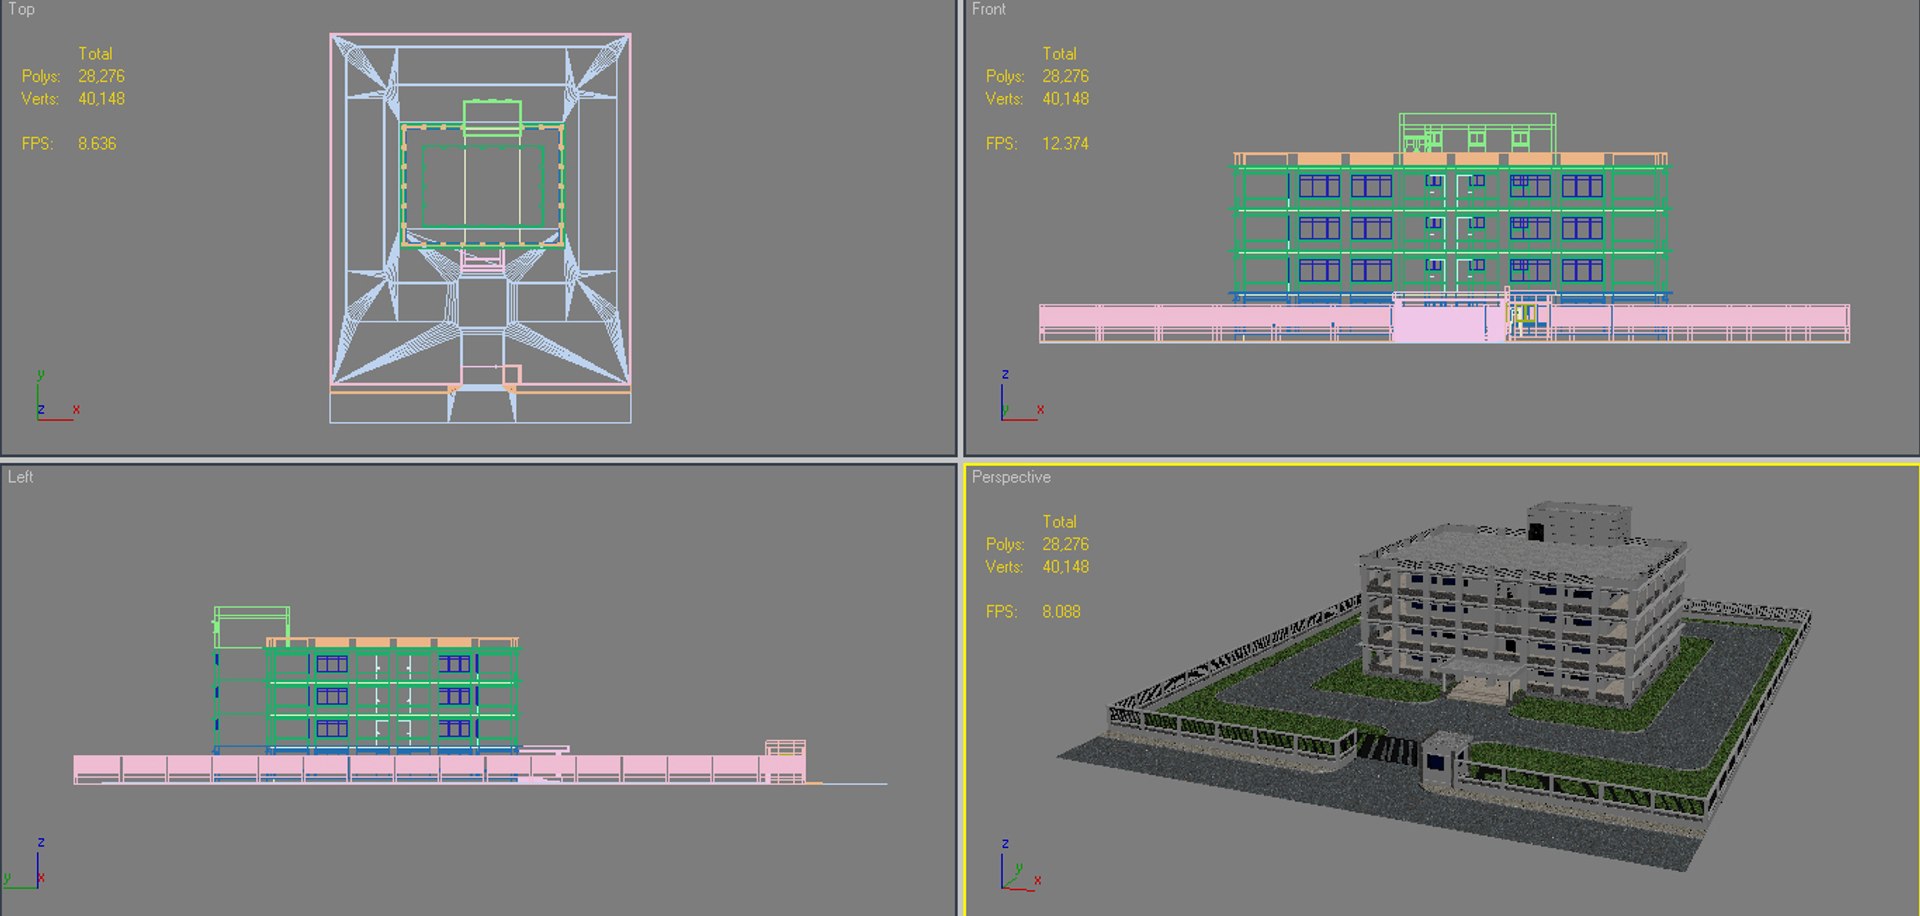Click Polys 28,276 in the Top viewport

pyautogui.click(x=101, y=76)
